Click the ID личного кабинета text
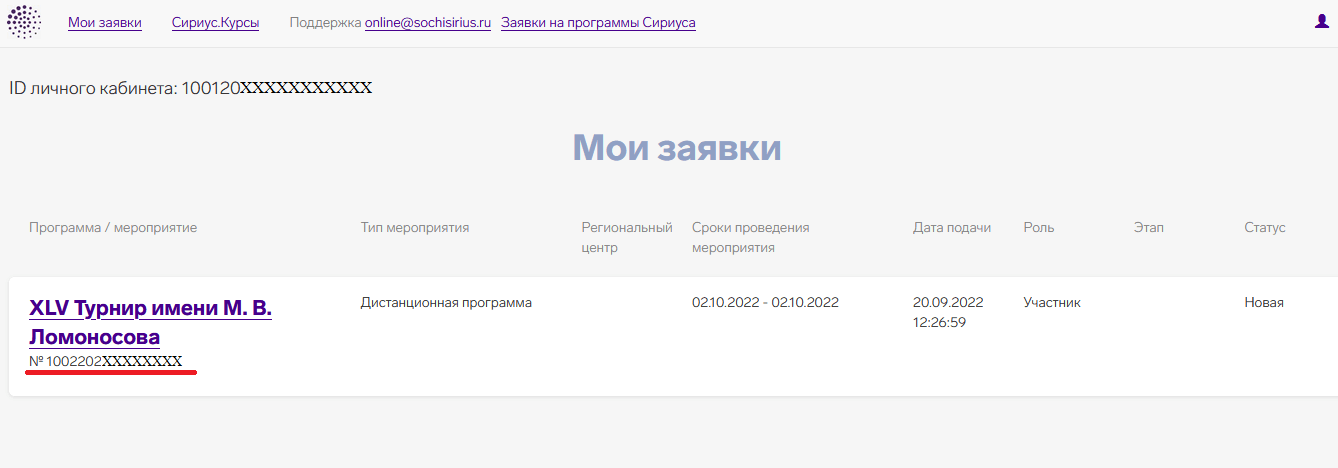The image size is (1338, 468). [190, 88]
